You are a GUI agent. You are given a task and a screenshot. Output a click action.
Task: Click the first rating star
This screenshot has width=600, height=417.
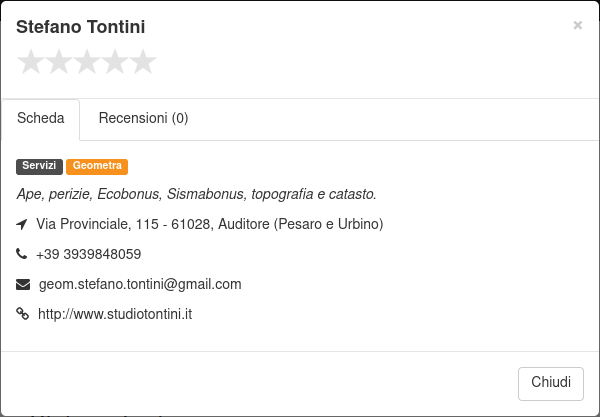31,62
